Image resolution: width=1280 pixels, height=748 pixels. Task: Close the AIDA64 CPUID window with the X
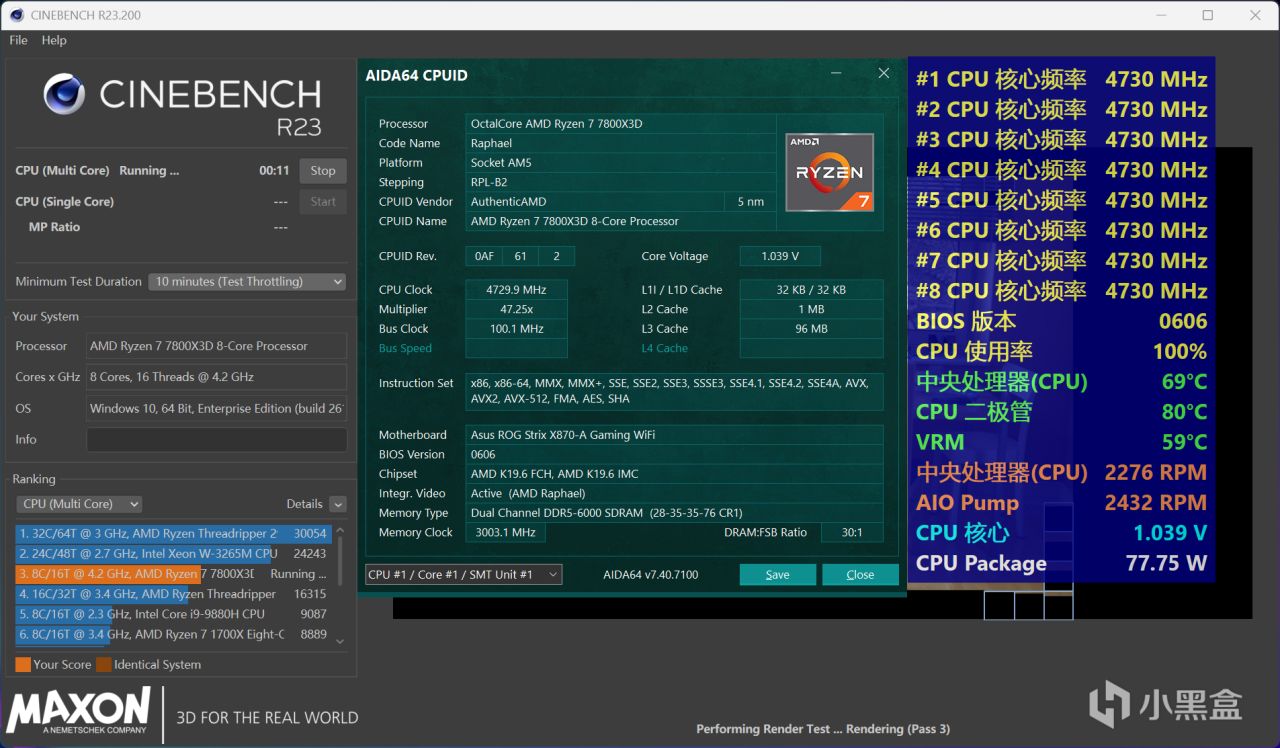coord(884,73)
